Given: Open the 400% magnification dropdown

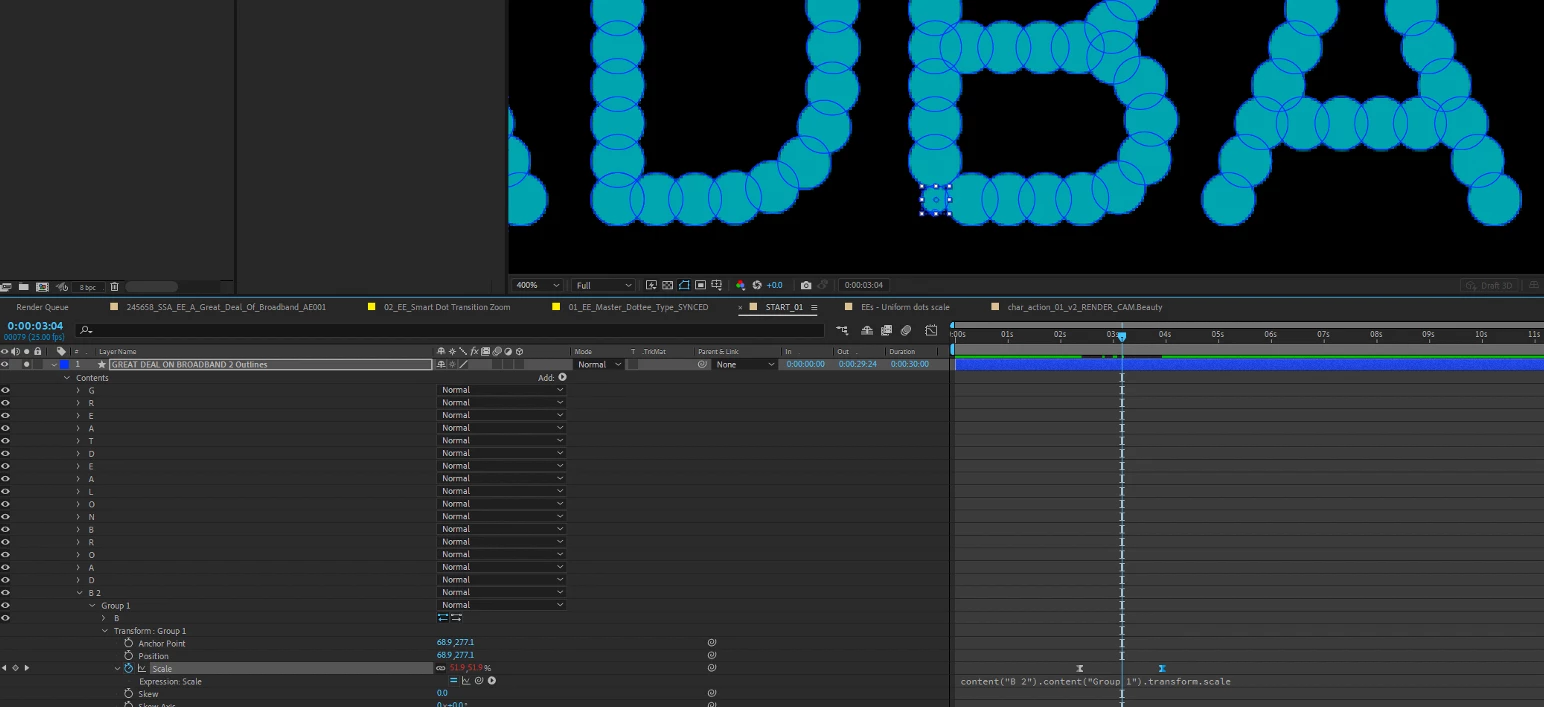Looking at the screenshot, I should click(x=537, y=285).
